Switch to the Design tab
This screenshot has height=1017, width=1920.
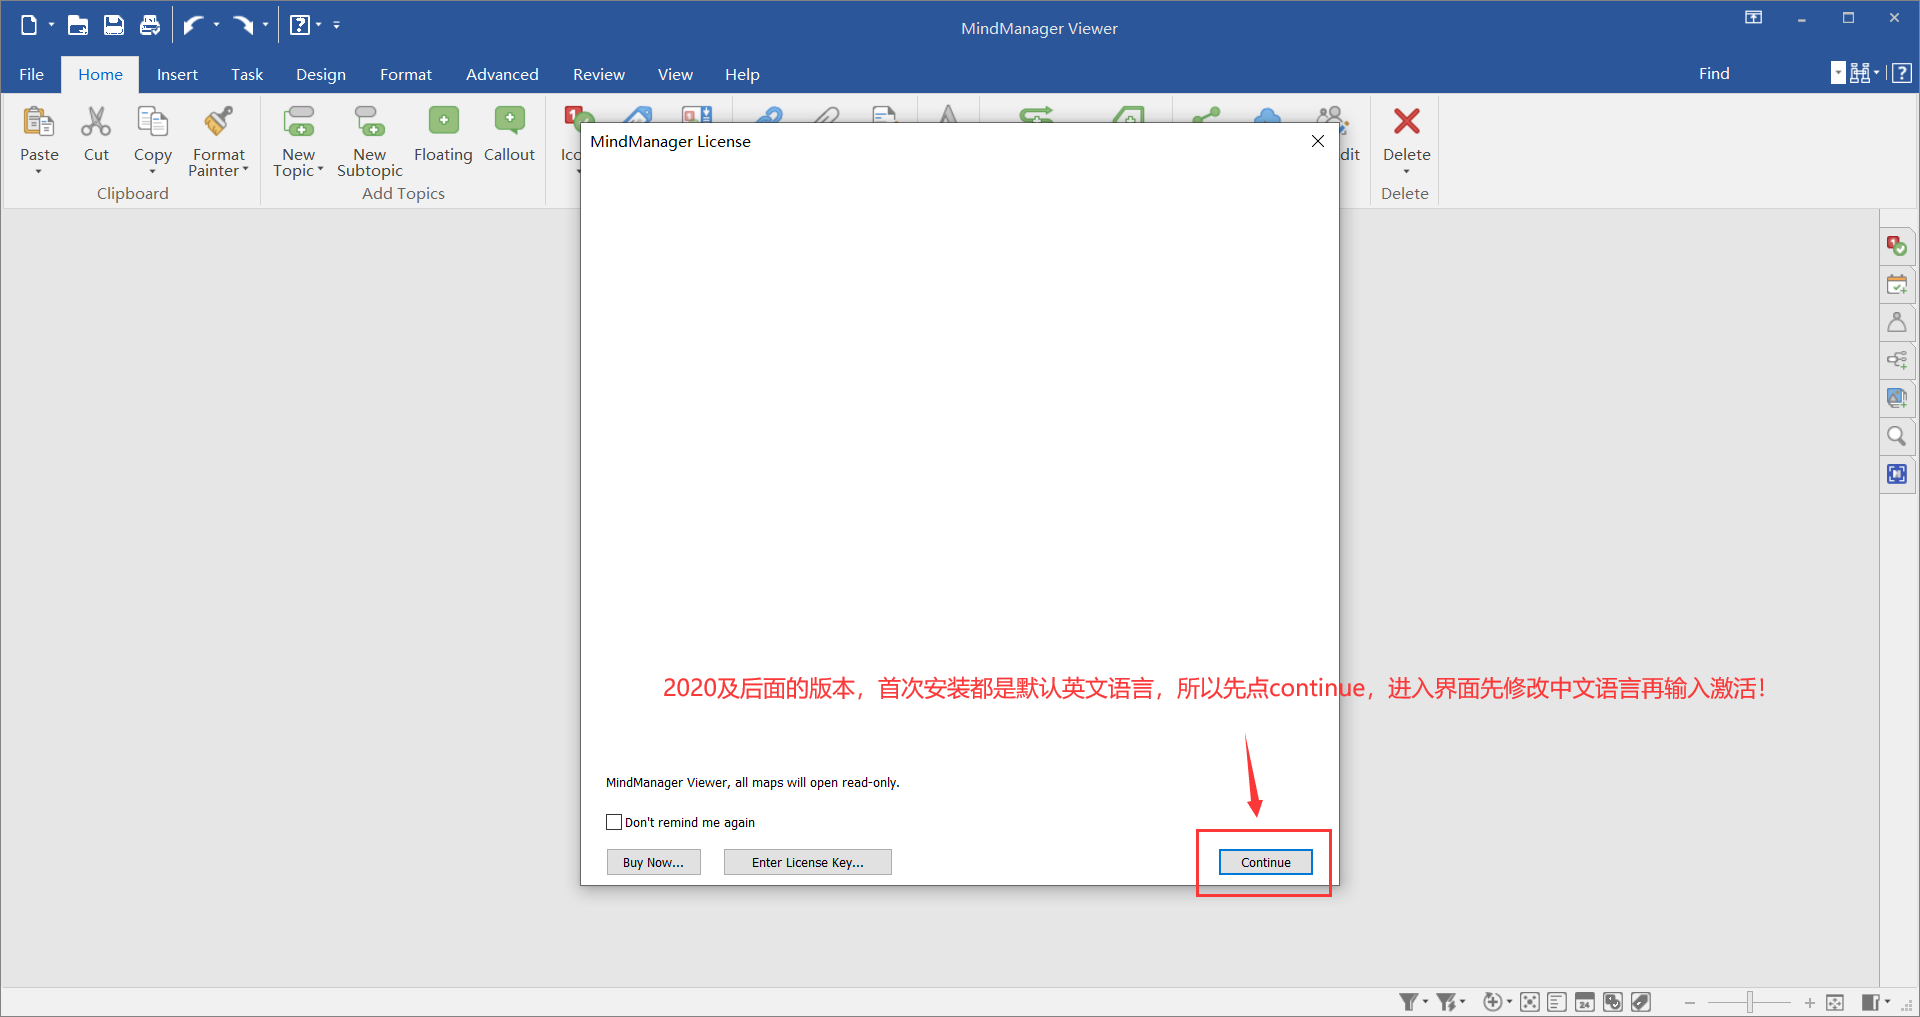click(x=321, y=74)
